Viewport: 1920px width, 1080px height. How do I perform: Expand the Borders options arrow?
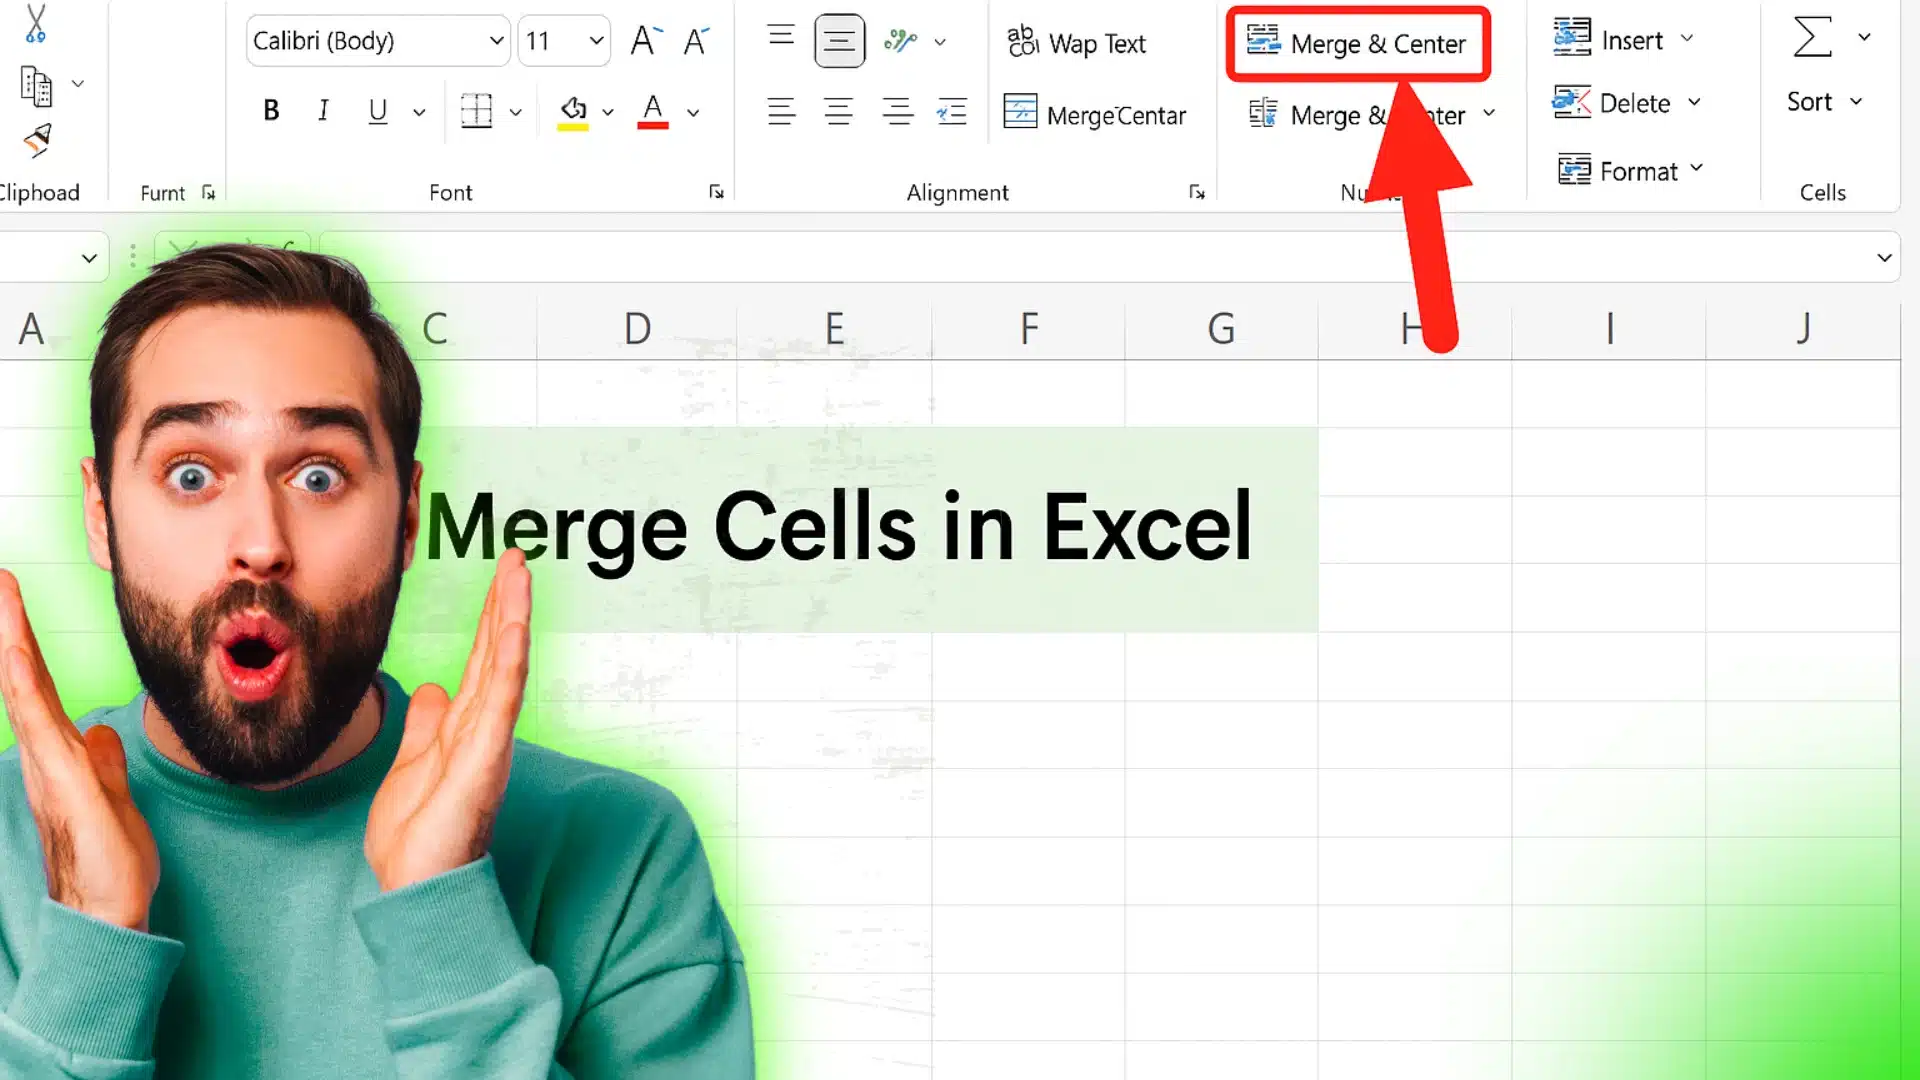pos(515,112)
